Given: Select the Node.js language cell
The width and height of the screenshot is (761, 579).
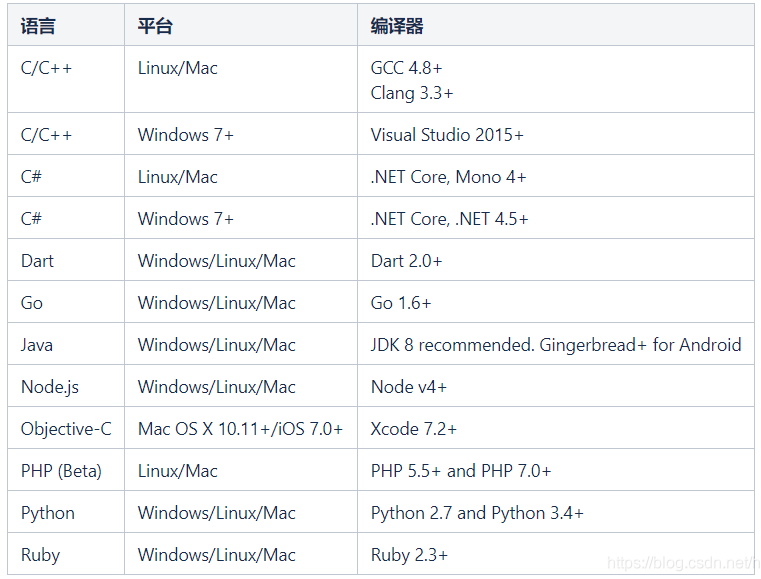Looking at the screenshot, I should click(x=46, y=387).
